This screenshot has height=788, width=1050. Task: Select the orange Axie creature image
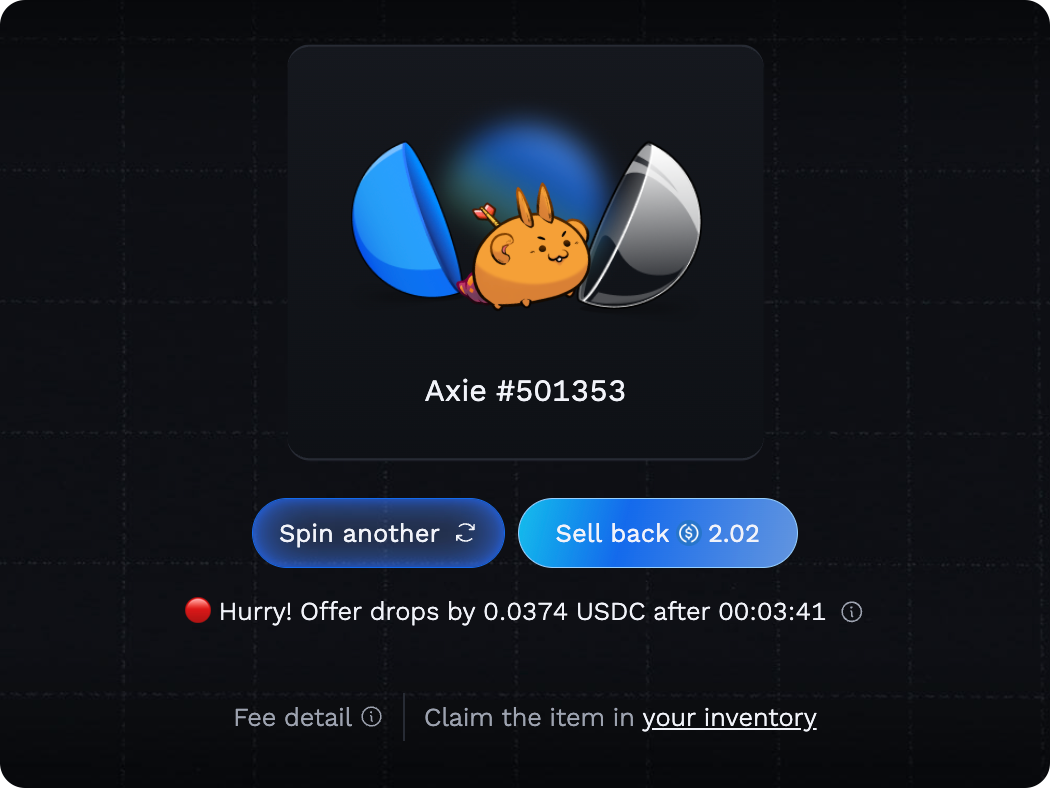coord(529,250)
